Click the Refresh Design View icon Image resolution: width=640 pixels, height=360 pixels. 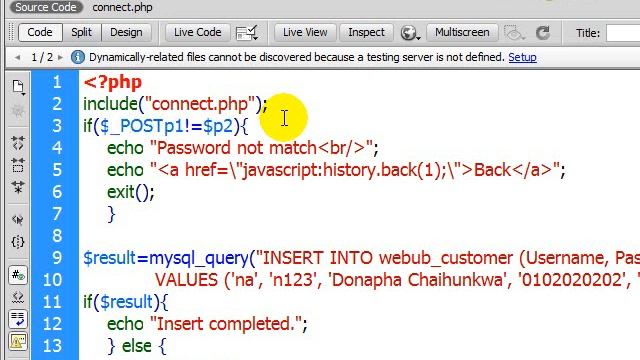[543, 33]
